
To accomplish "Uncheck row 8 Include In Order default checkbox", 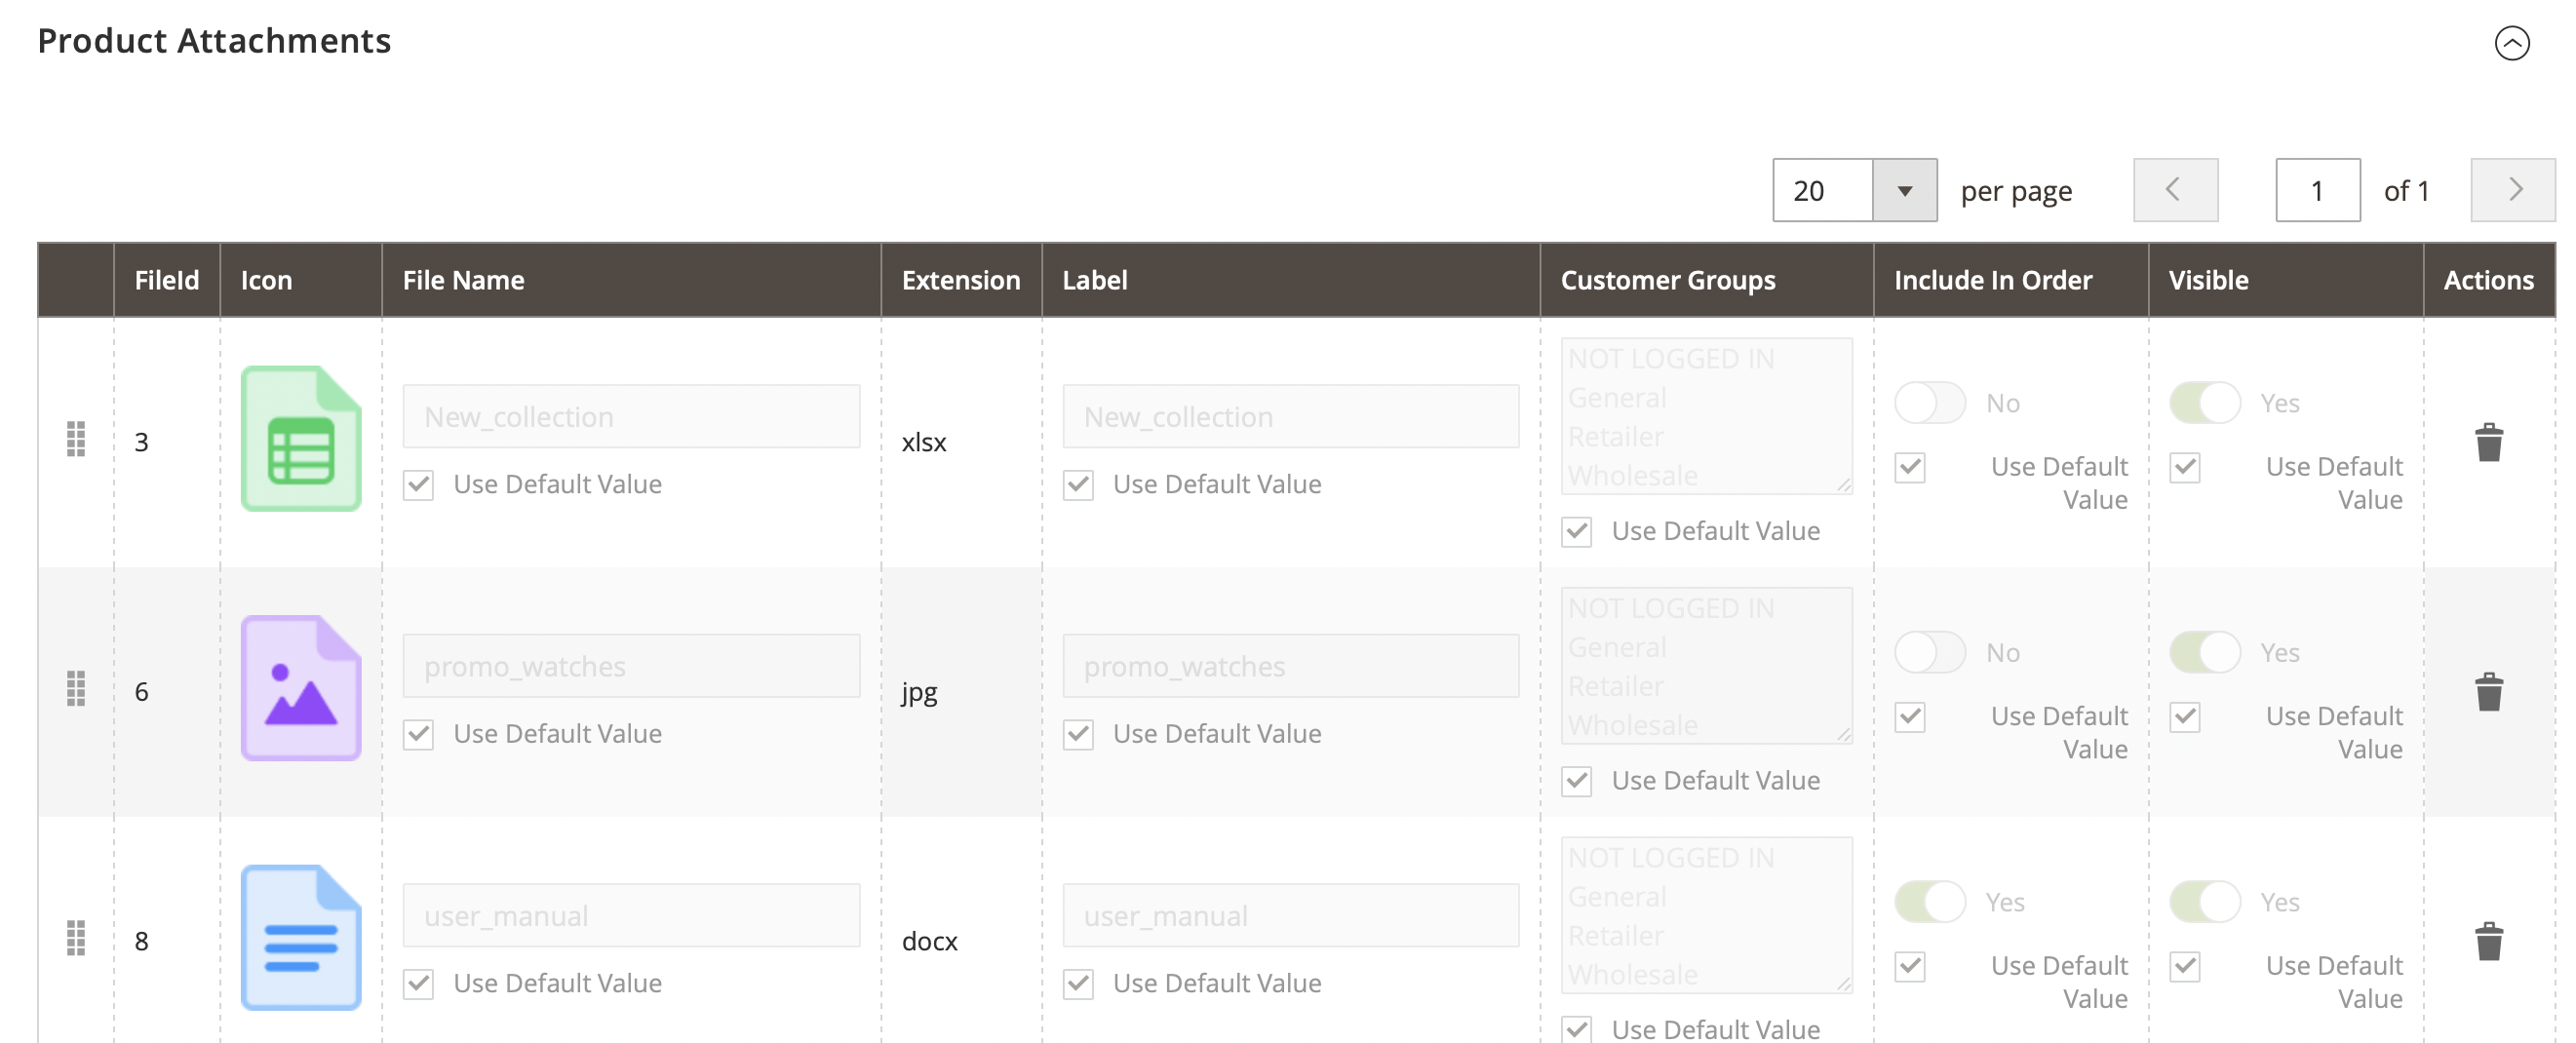I will (x=1910, y=966).
